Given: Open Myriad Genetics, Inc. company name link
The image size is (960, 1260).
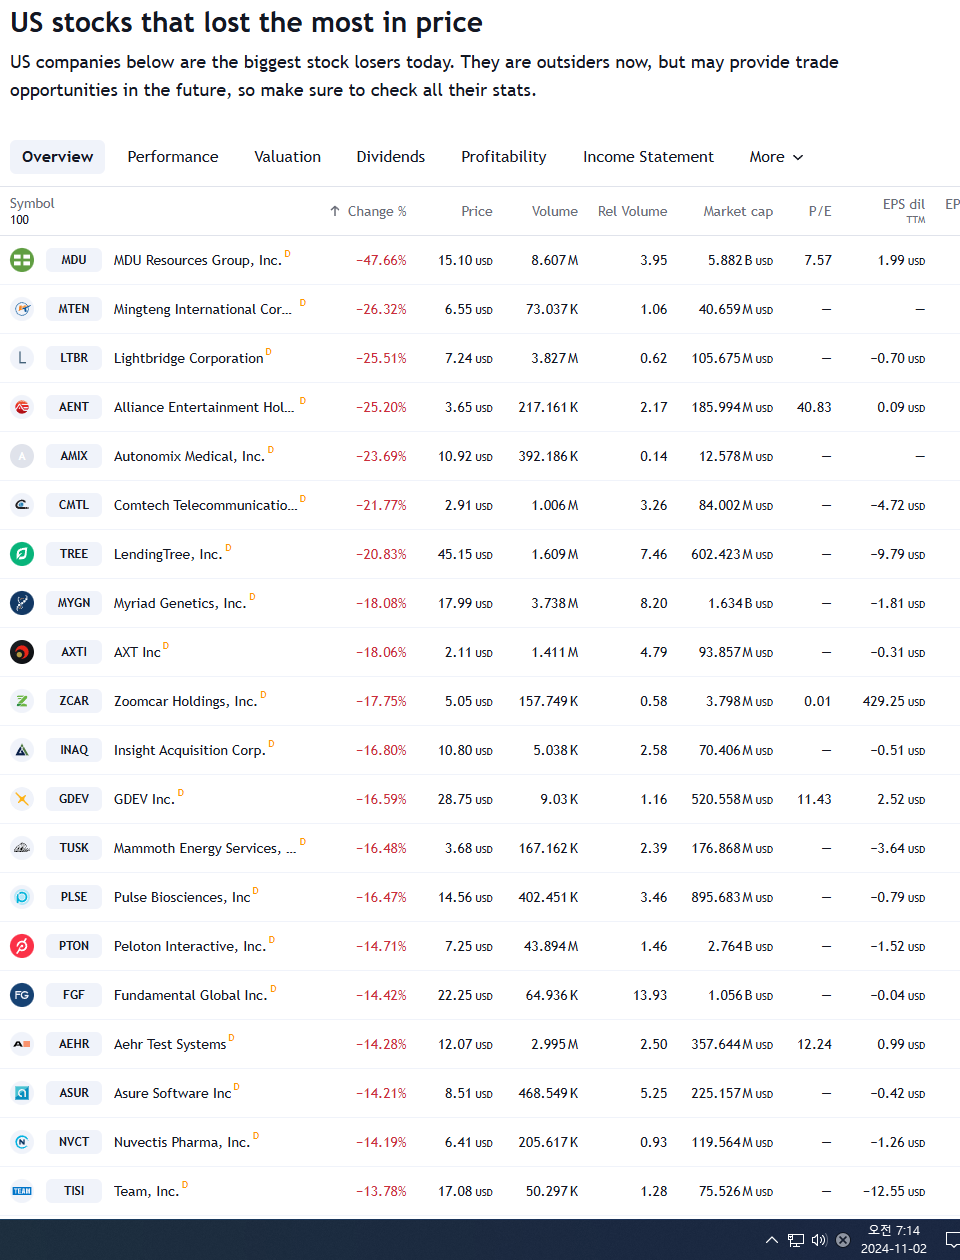Looking at the screenshot, I should pyautogui.click(x=180, y=603).
